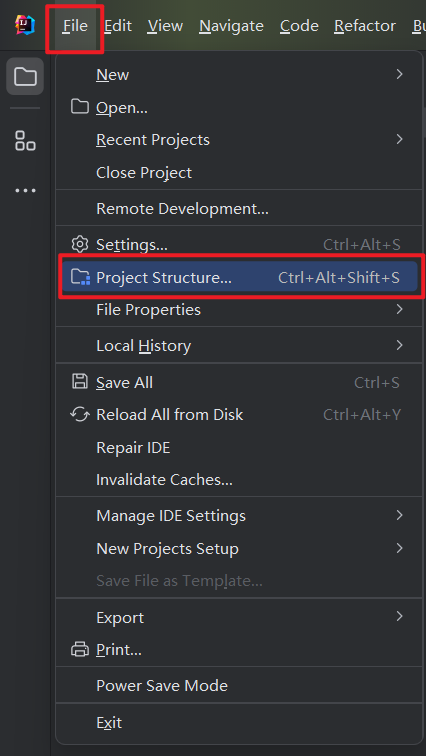
Task: Click the gear icon beside Settings
Action: click(80, 244)
